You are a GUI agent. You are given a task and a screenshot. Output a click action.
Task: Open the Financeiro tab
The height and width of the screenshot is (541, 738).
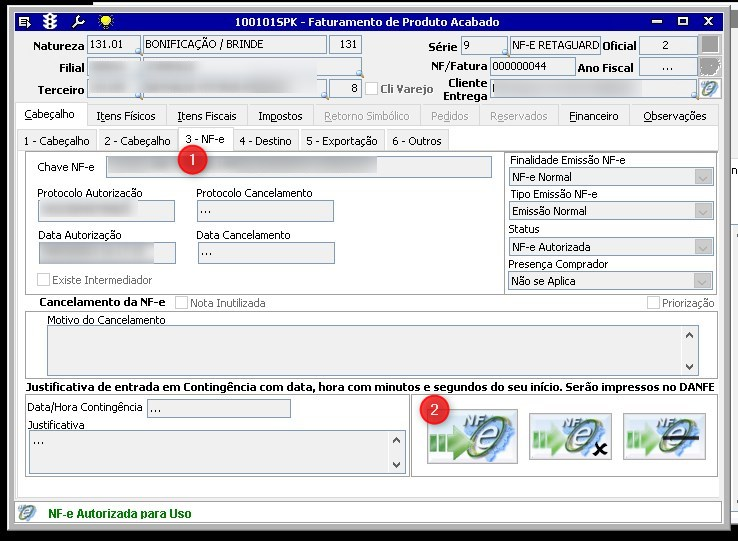pos(594,116)
